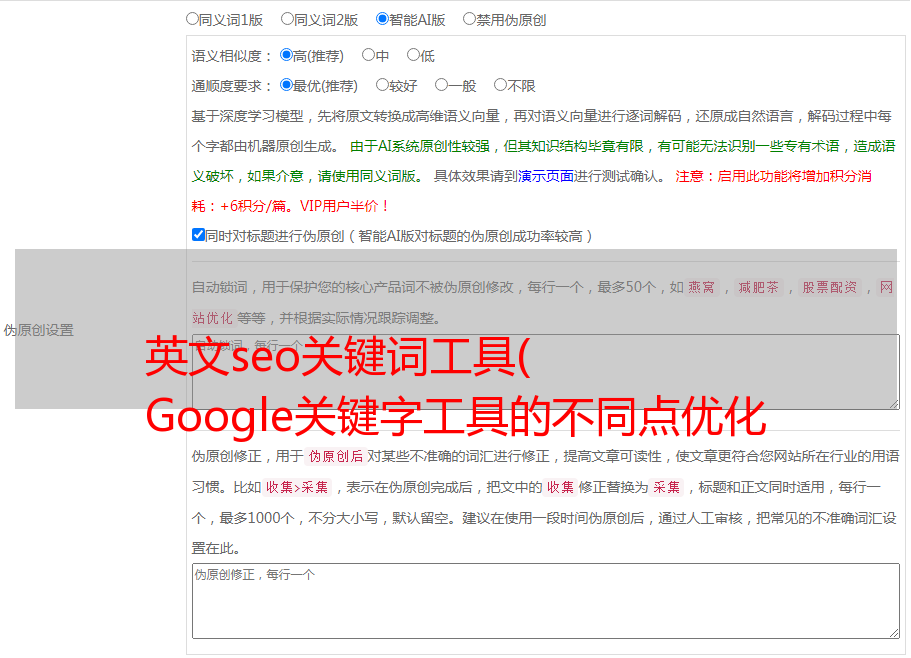Viewport: 911px width, 658px height.
Task: Set 语义相似度 to 中
Action: point(368,55)
